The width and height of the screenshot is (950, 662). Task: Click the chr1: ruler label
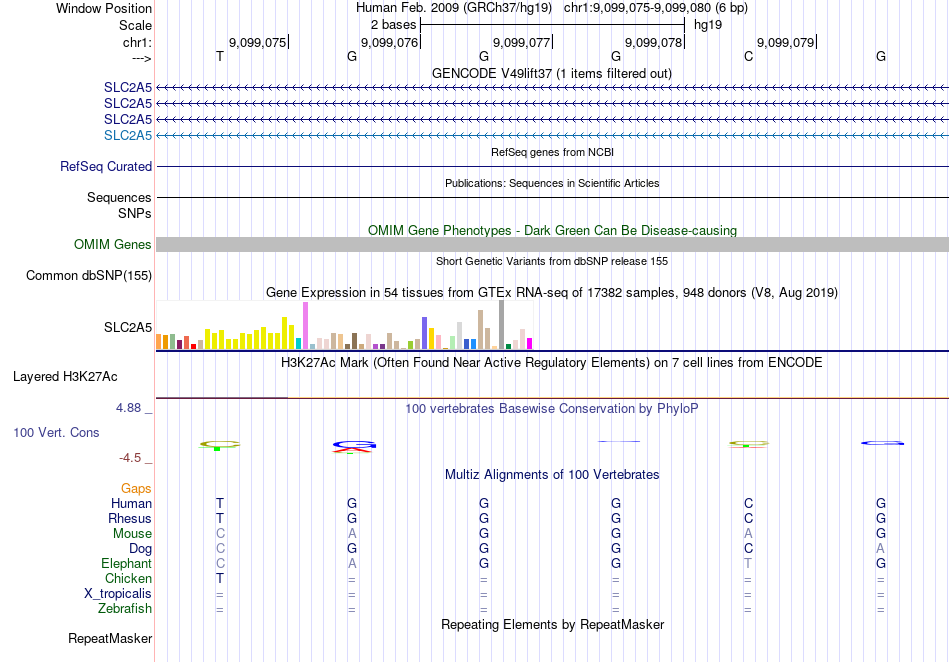pyautogui.click(x=137, y=42)
